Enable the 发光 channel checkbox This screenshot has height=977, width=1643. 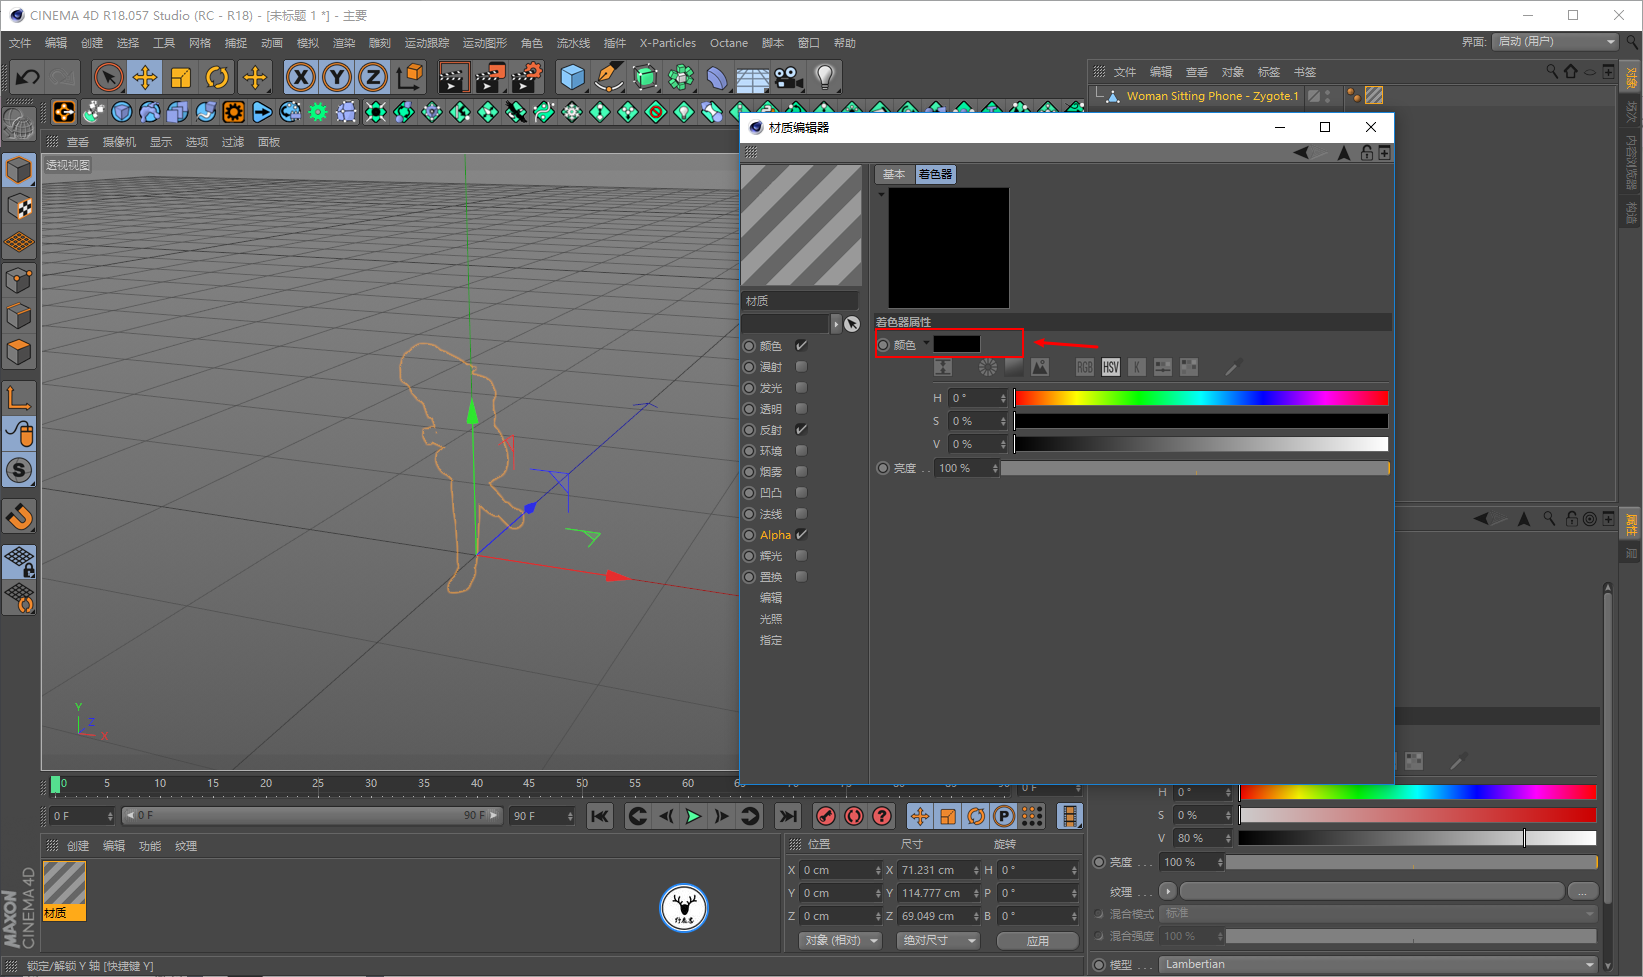click(x=801, y=388)
